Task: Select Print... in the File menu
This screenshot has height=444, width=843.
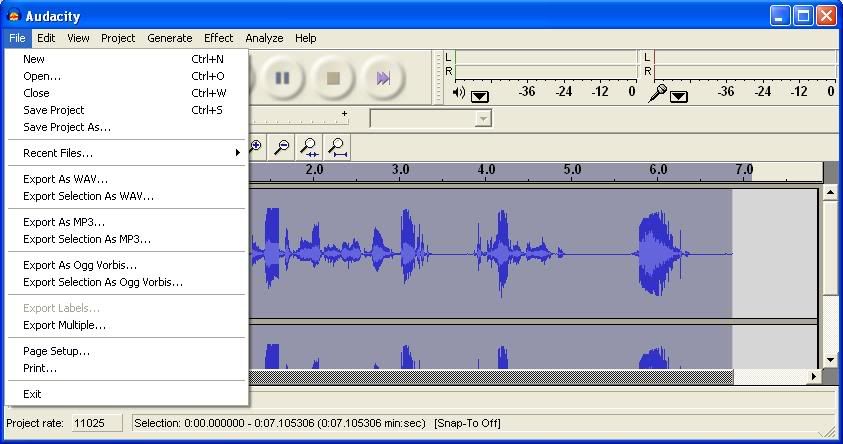Action: [x=126, y=368]
